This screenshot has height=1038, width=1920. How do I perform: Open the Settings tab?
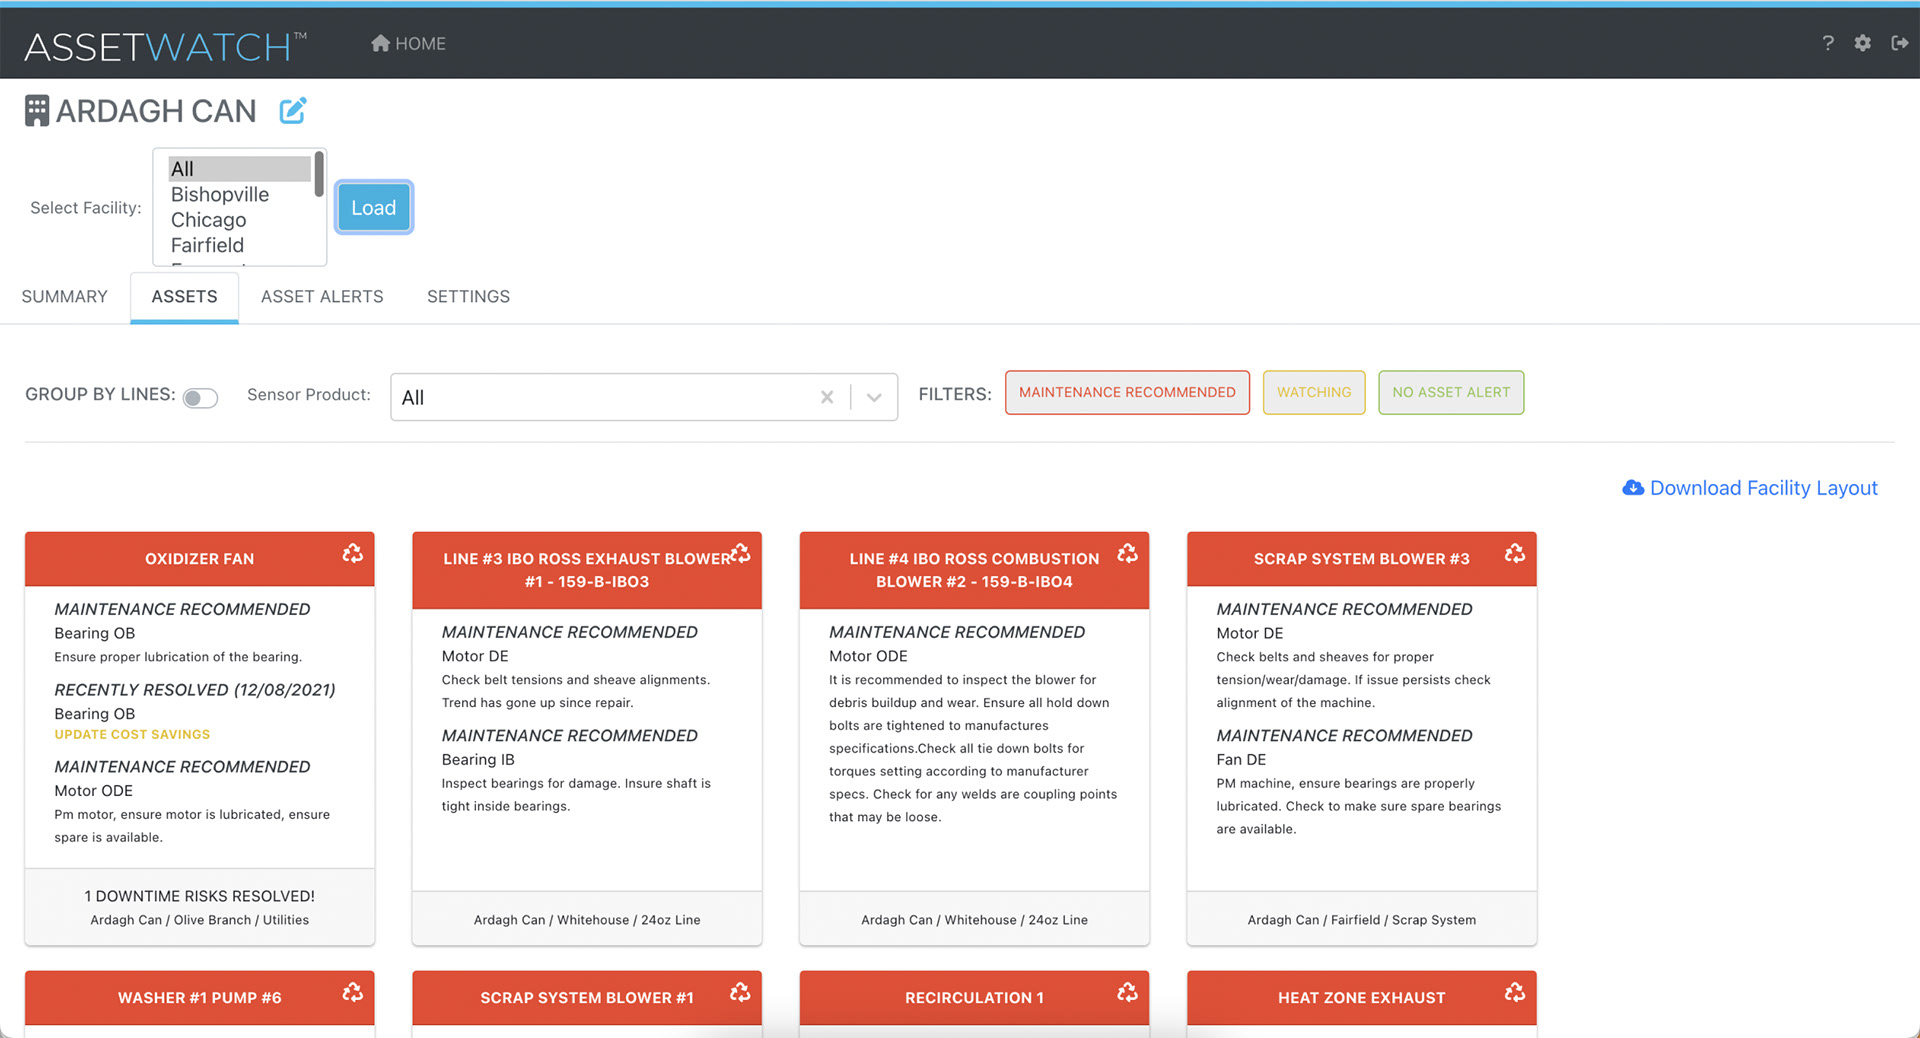(468, 296)
